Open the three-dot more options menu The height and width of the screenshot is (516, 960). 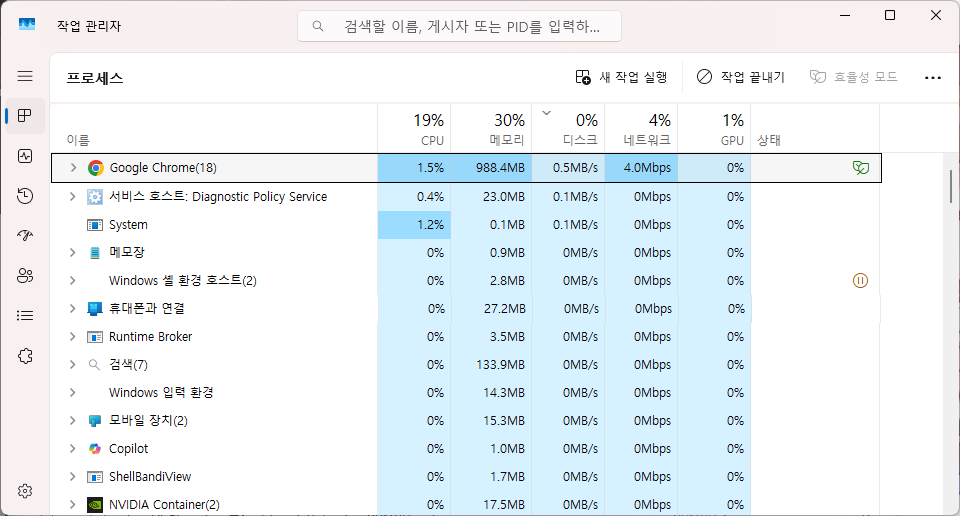[932, 78]
